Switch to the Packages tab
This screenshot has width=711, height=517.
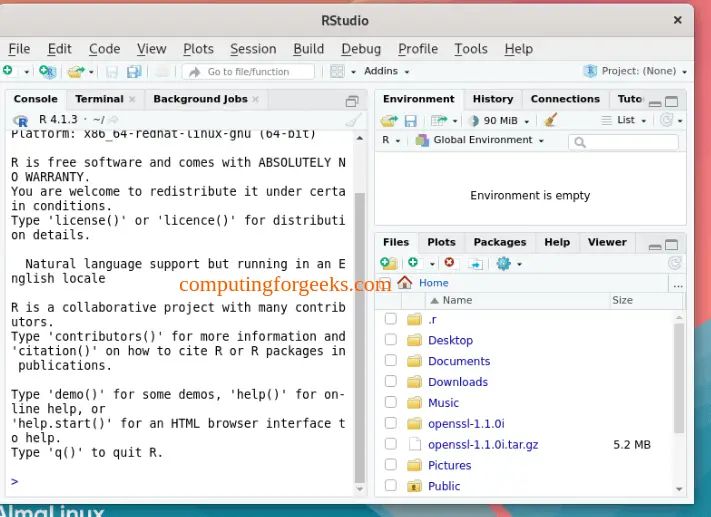[x=500, y=242]
